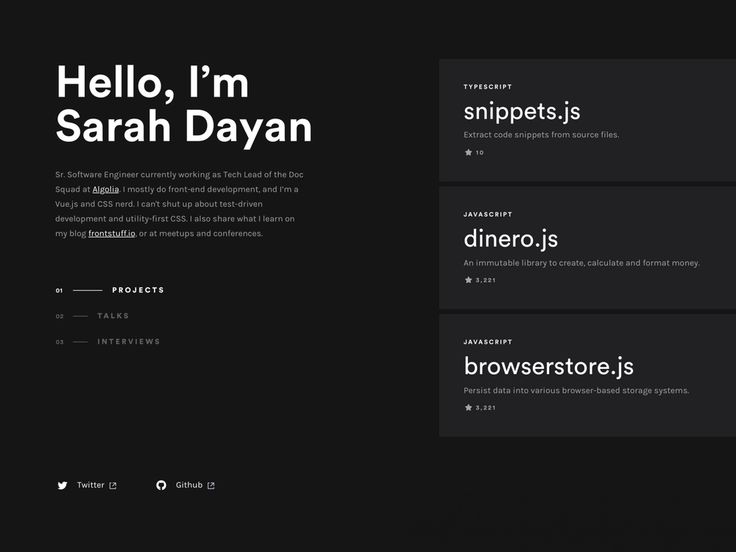Click the 'Hello, I'm Sarah Dayan' heading

pyautogui.click(x=184, y=105)
